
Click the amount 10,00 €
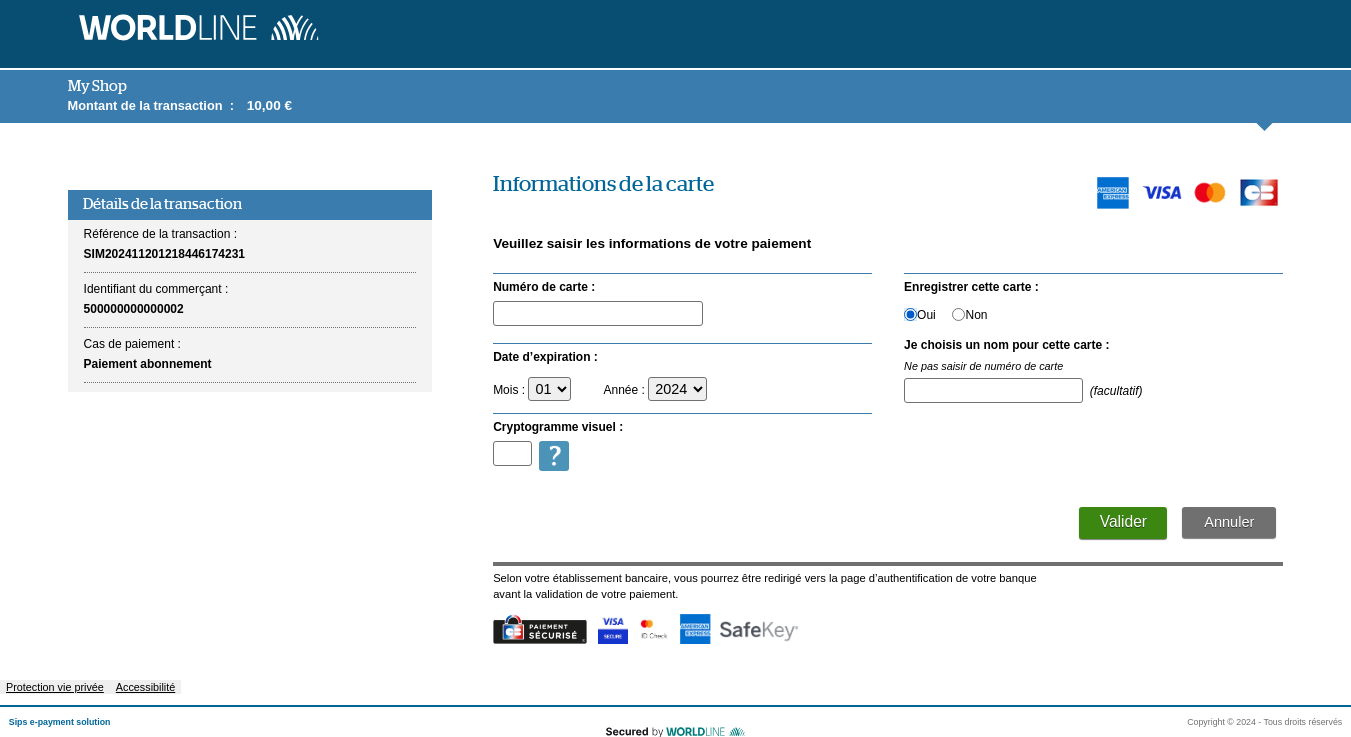tap(269, 106)
